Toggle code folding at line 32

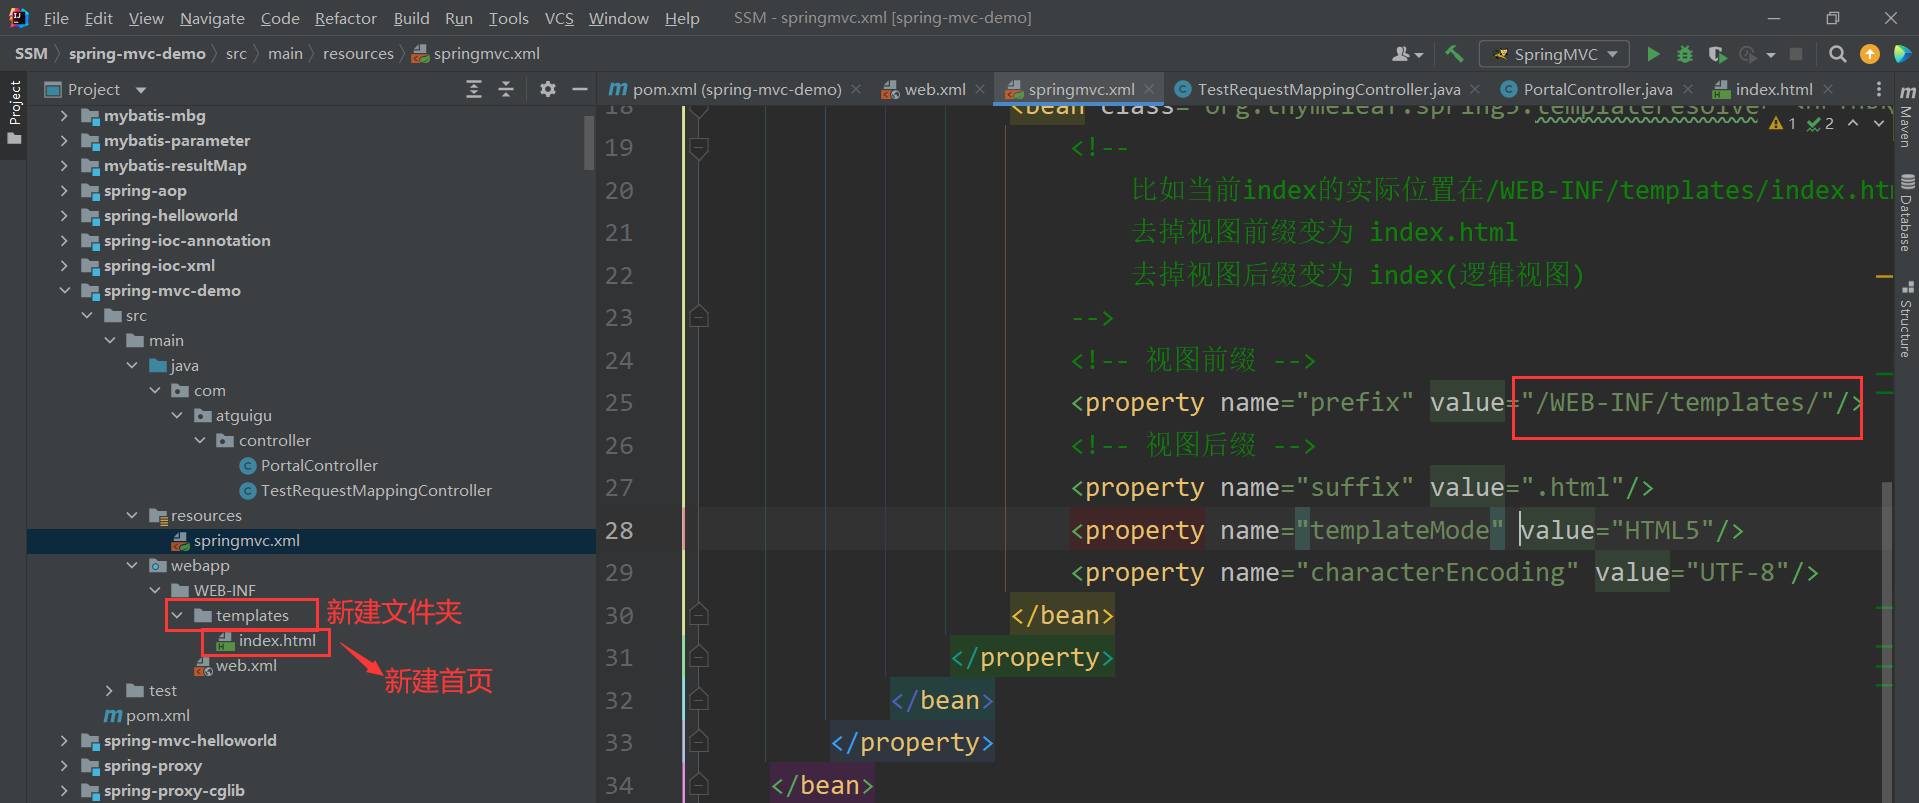pos(699,699)
